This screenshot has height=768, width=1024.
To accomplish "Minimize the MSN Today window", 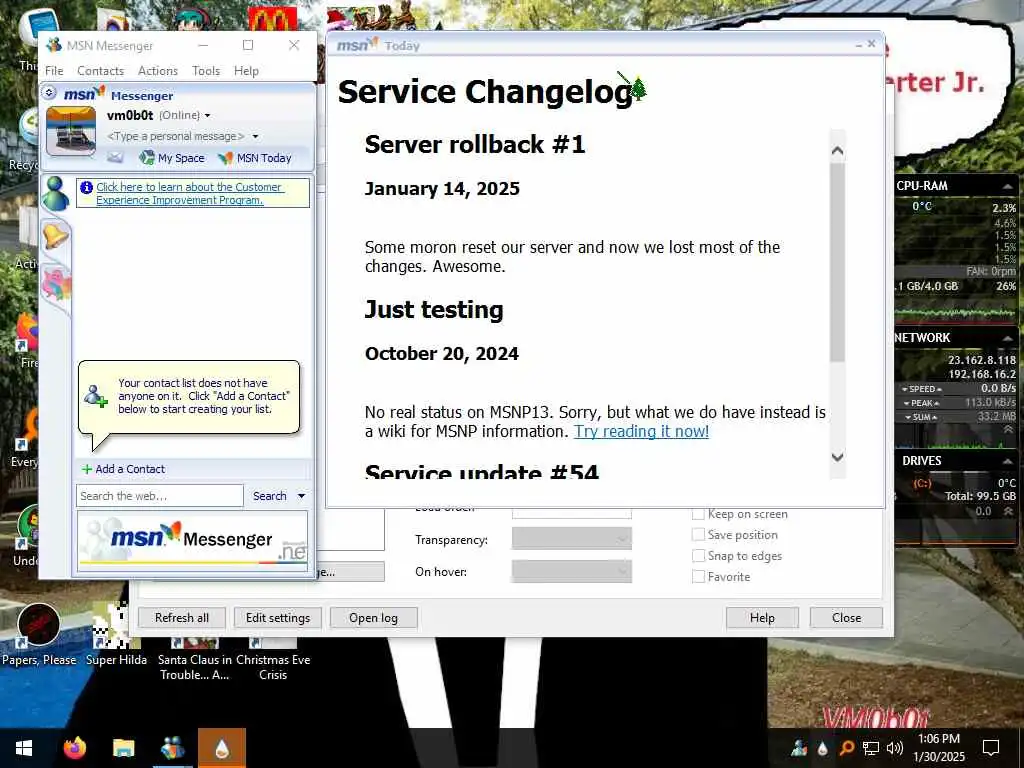I will click(x=859, y=45).
